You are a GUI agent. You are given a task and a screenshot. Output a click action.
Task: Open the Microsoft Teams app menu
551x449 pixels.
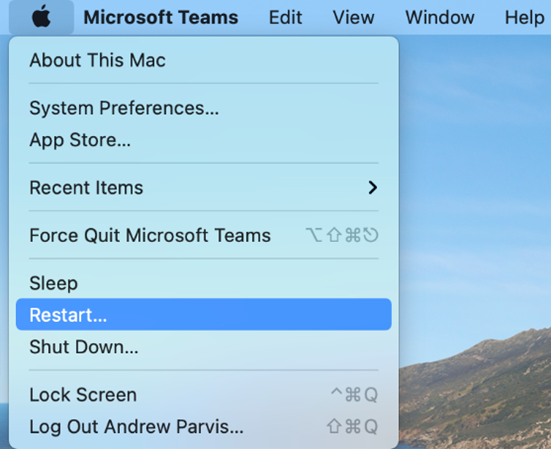tap(161, 17)
